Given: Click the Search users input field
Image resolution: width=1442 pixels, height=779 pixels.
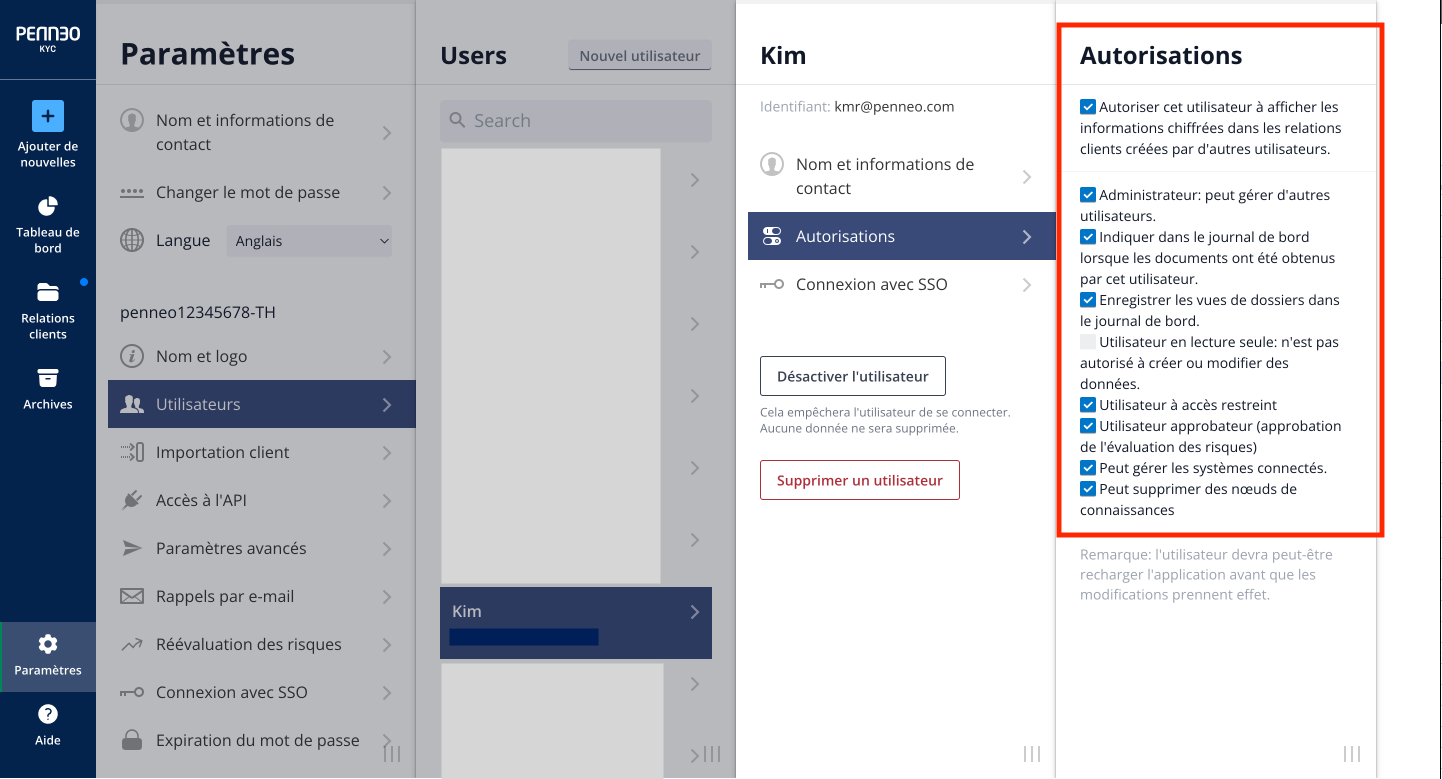Looking at the screenshot, I should (x=576, y=120).
